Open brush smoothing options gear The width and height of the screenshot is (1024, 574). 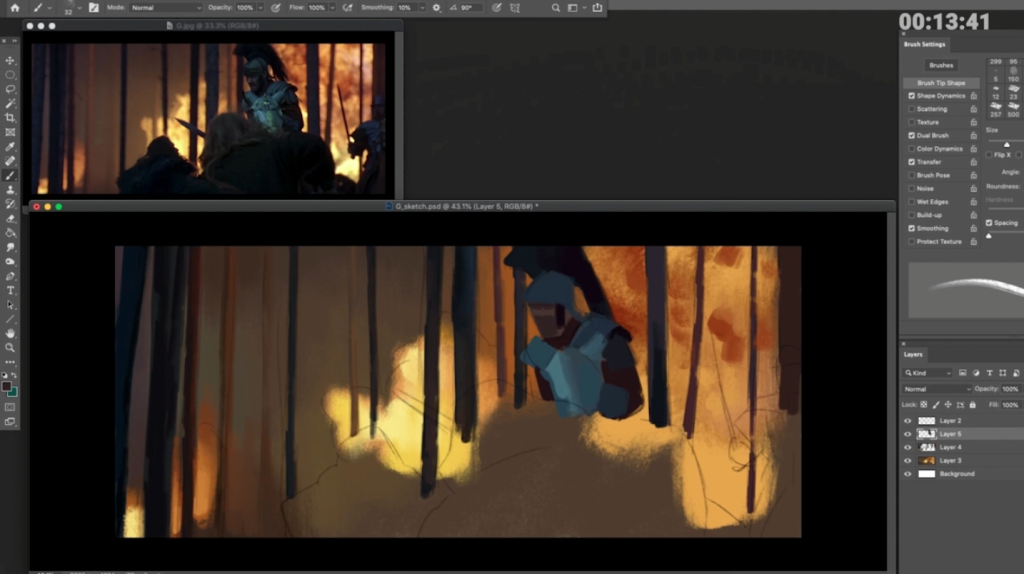[x=436, y=7]
